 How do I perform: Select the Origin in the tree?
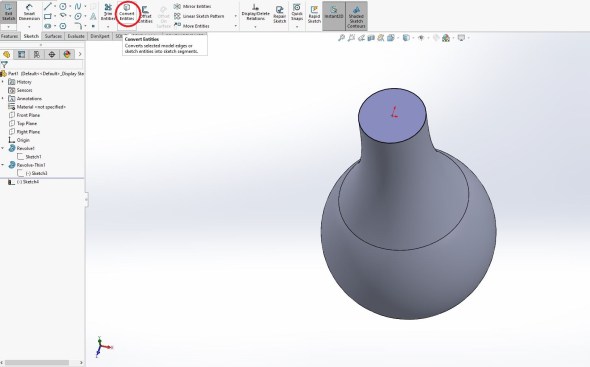19,140
